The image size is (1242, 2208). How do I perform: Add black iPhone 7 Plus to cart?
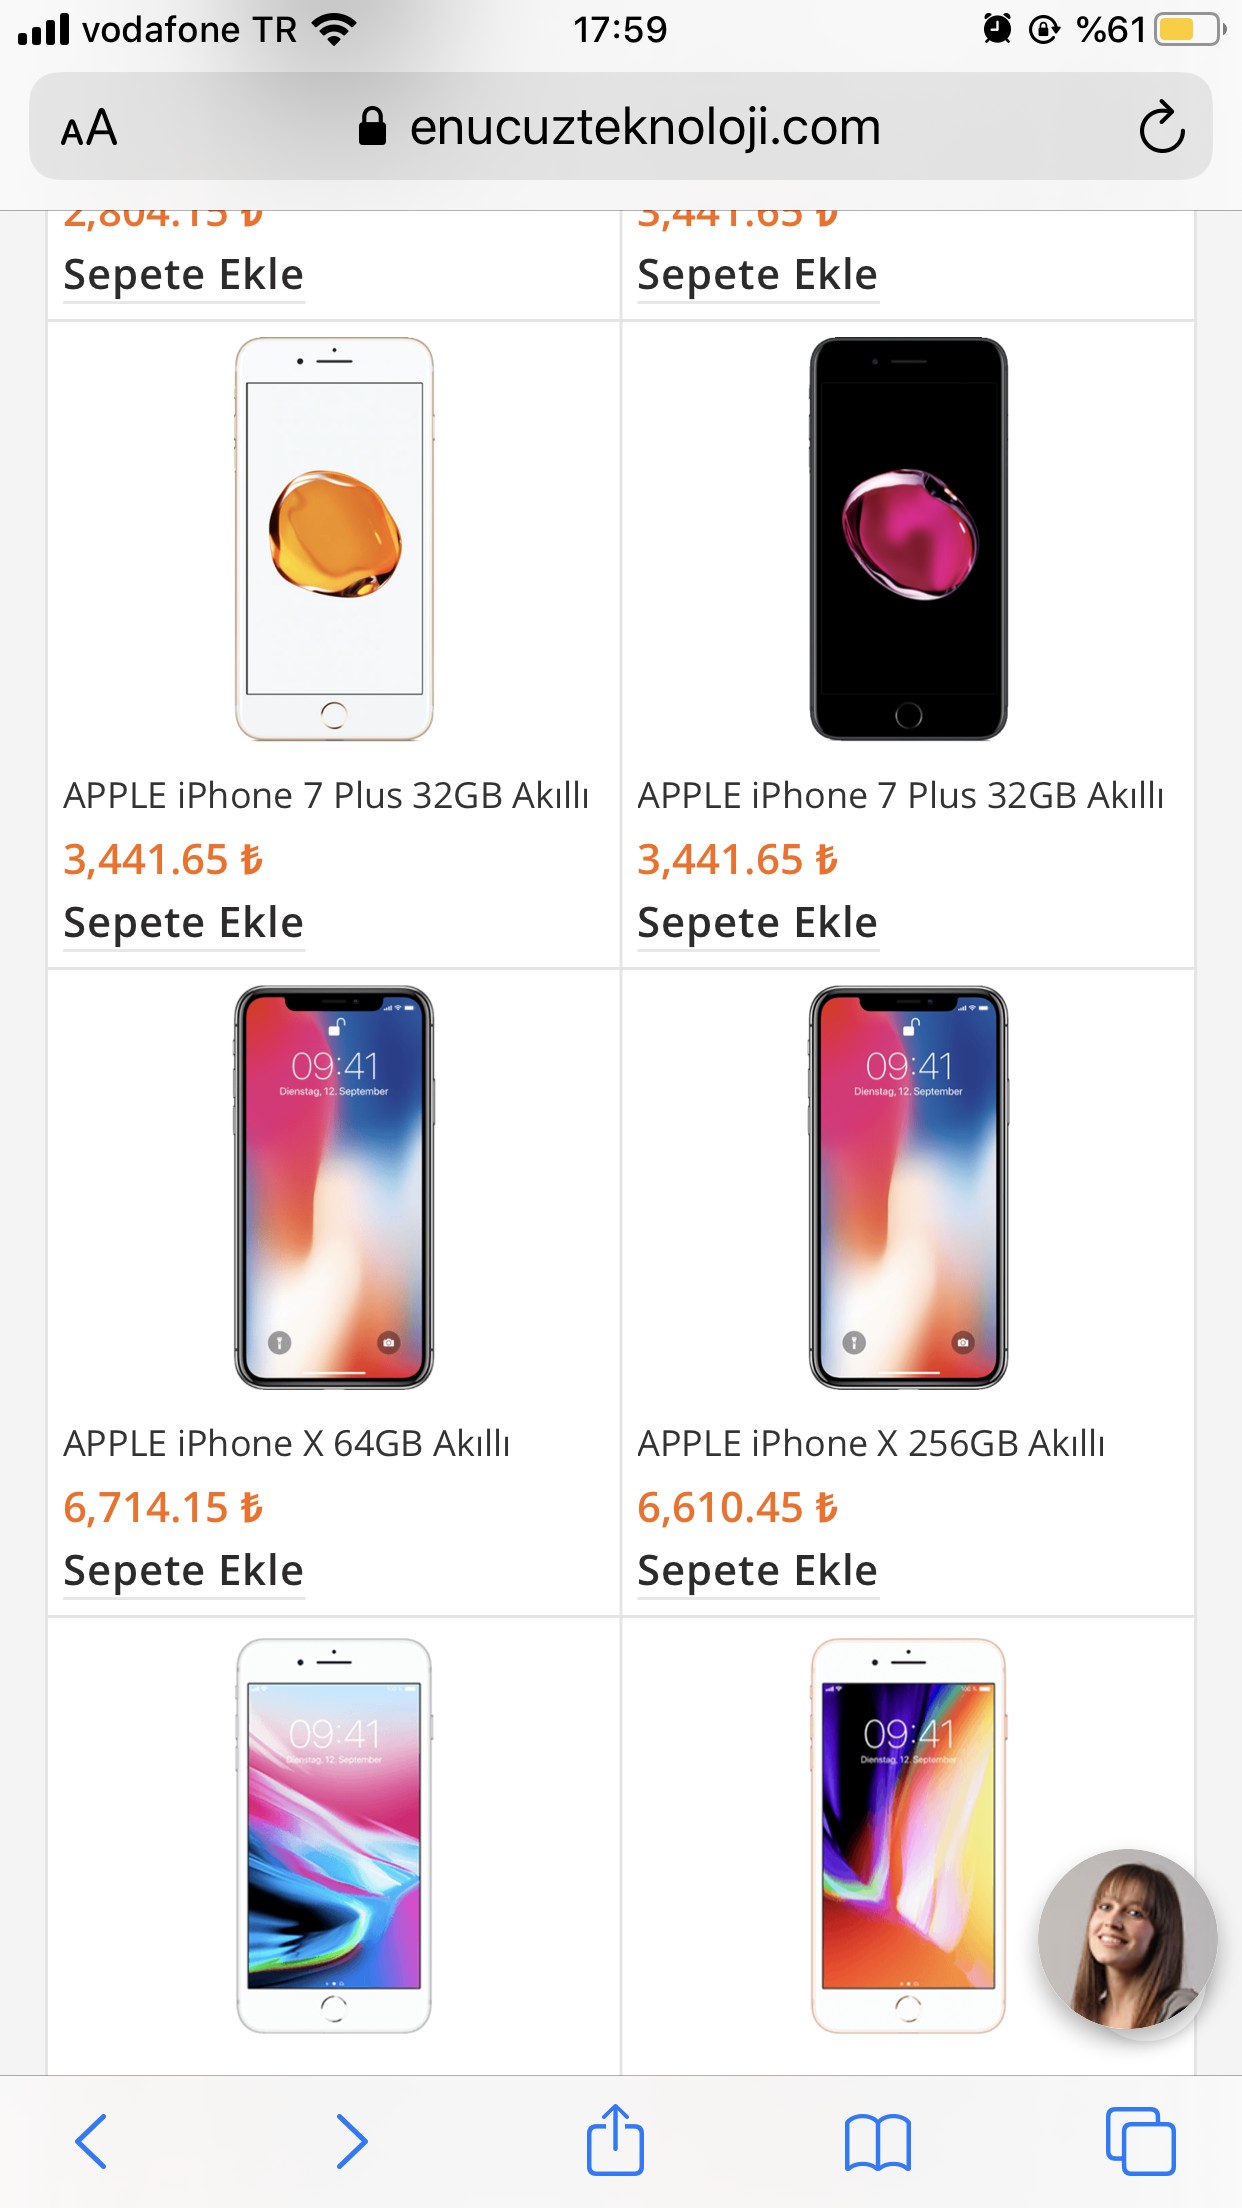757,923
